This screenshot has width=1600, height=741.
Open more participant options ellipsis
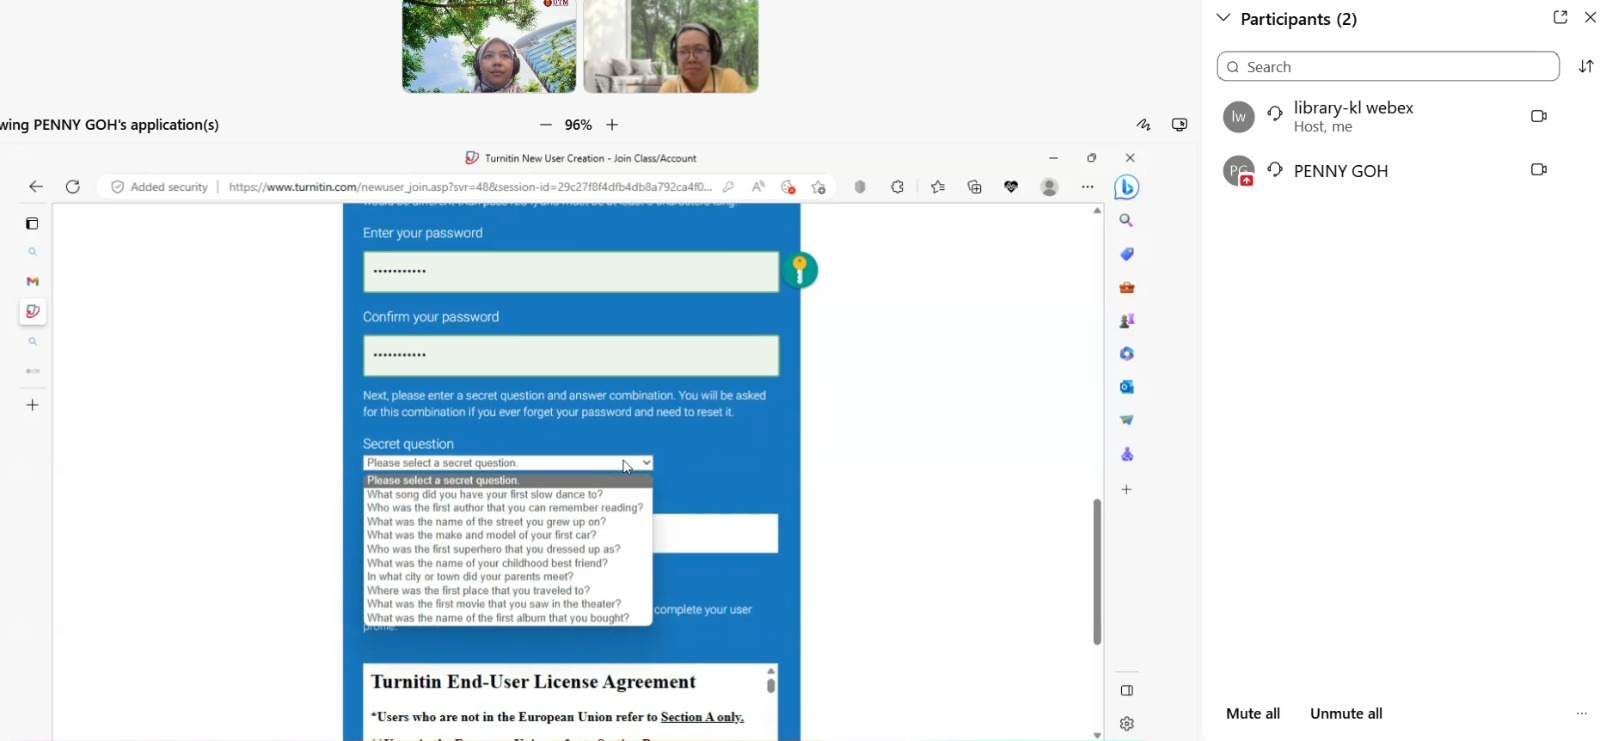(1582, 714)
